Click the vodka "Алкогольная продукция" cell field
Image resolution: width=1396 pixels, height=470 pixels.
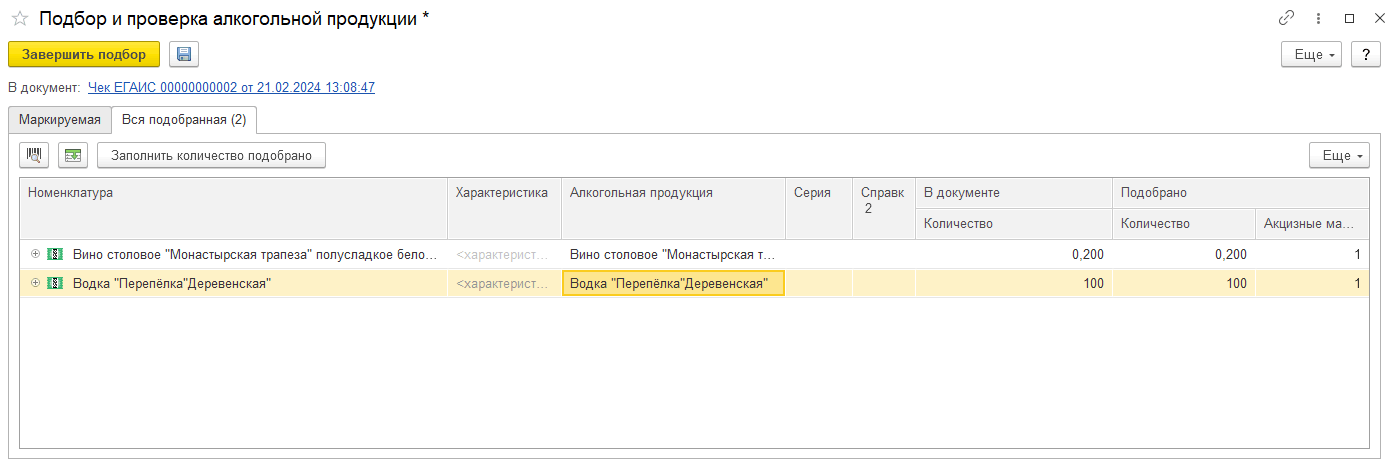coord(673,283)
